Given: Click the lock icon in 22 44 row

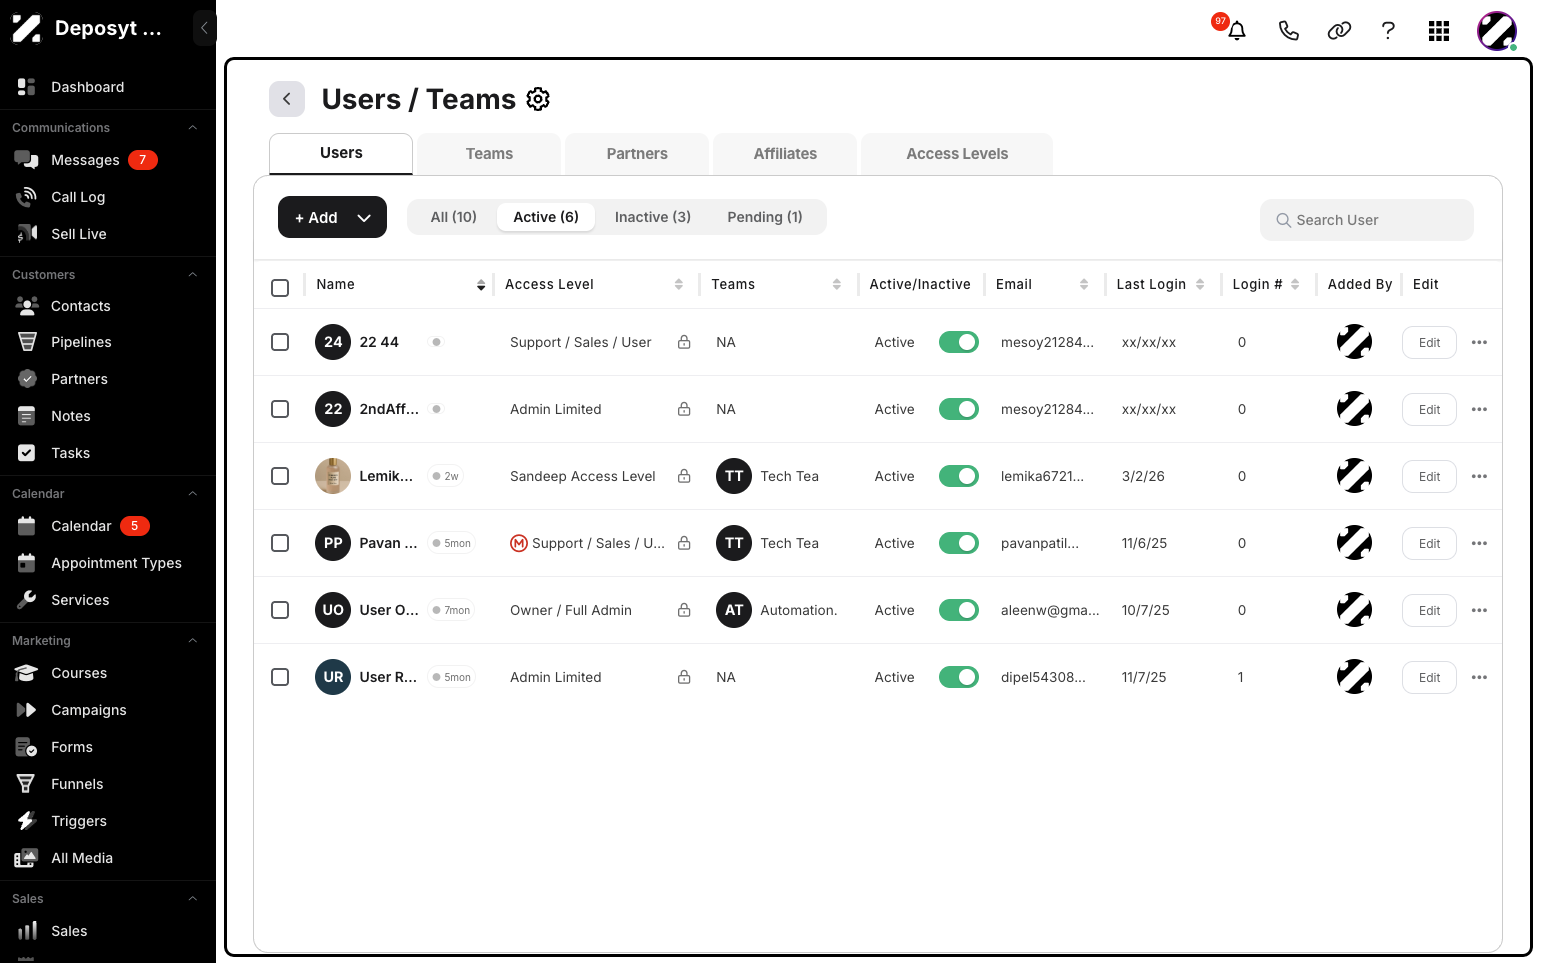Looking at the screenshot, I should coord(684,342).
